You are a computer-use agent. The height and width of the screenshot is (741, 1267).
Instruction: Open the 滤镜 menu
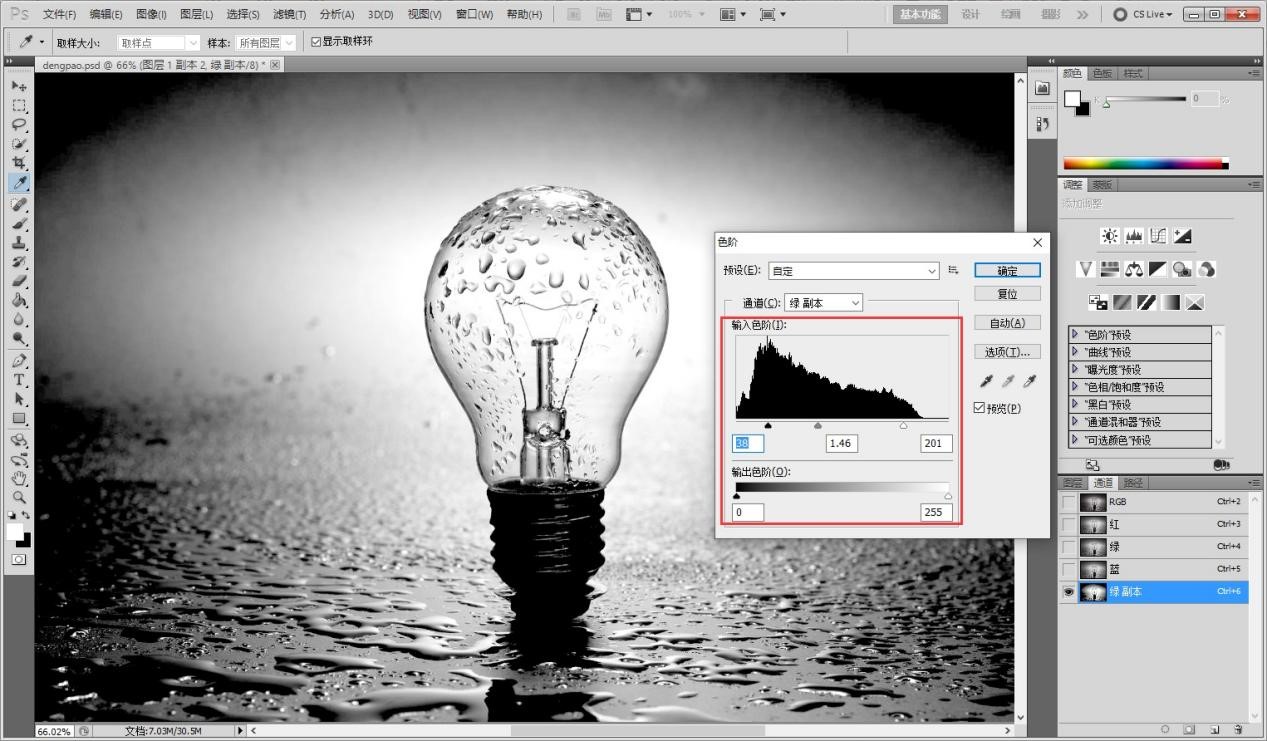pos(290,14)
